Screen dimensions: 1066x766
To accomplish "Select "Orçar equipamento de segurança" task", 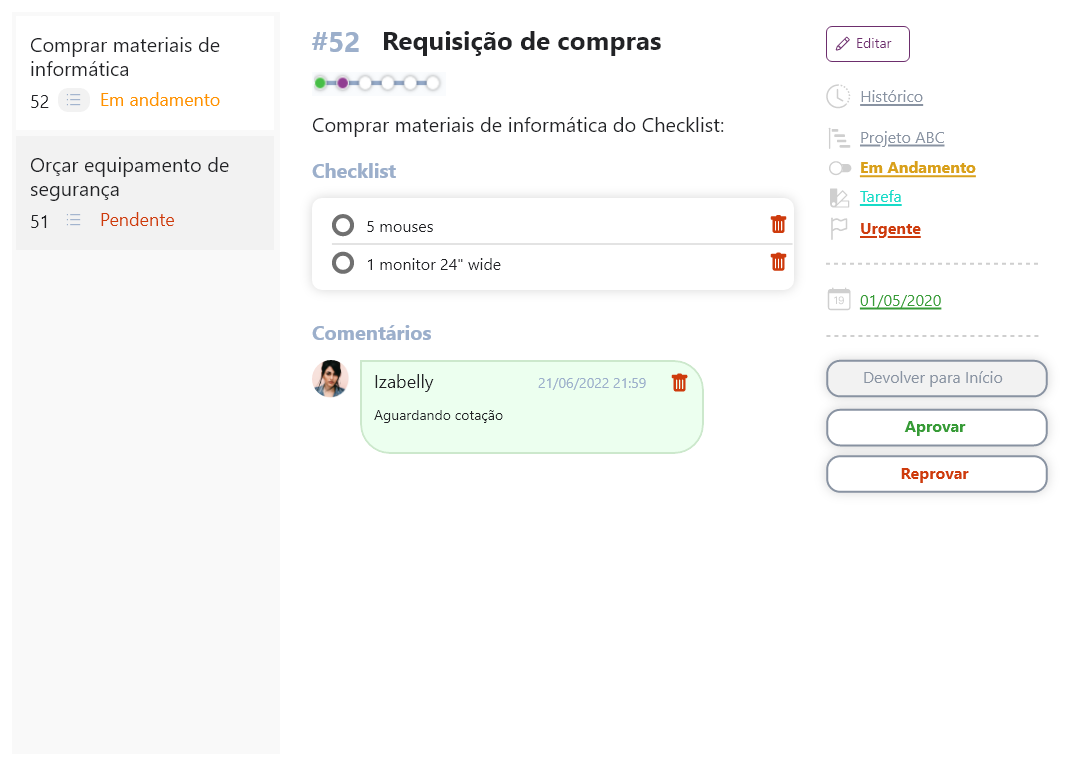I will pos(130,177).
